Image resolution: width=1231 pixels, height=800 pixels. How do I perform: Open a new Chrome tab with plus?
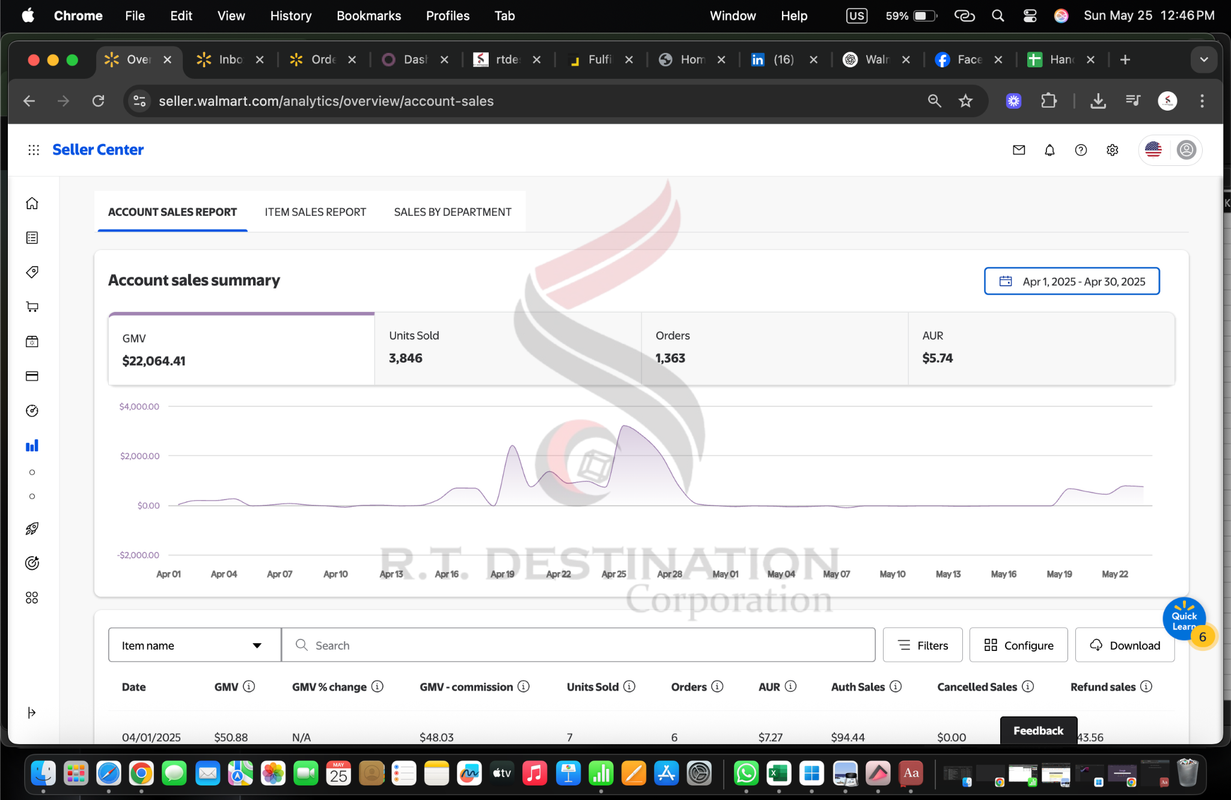(1125, 60)
